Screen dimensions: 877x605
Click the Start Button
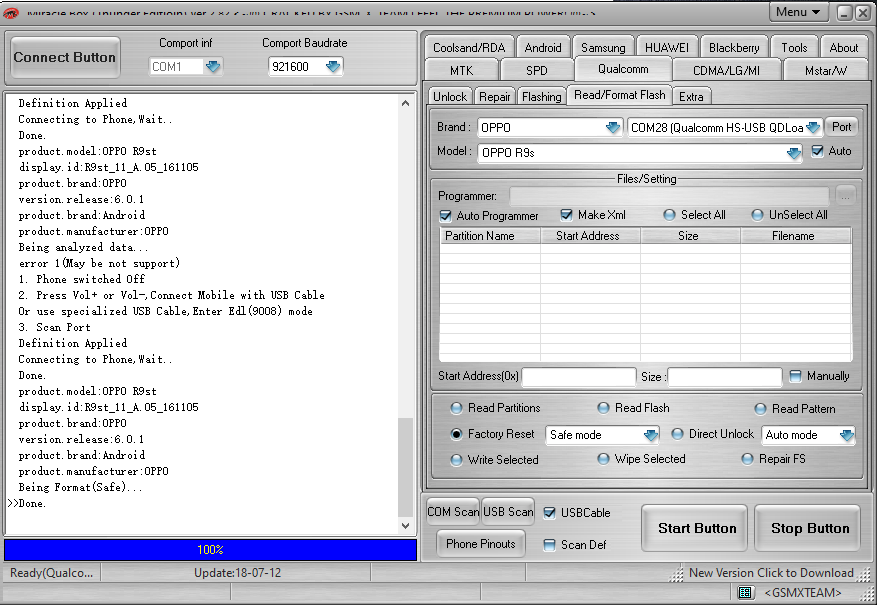tap(694, 528)
